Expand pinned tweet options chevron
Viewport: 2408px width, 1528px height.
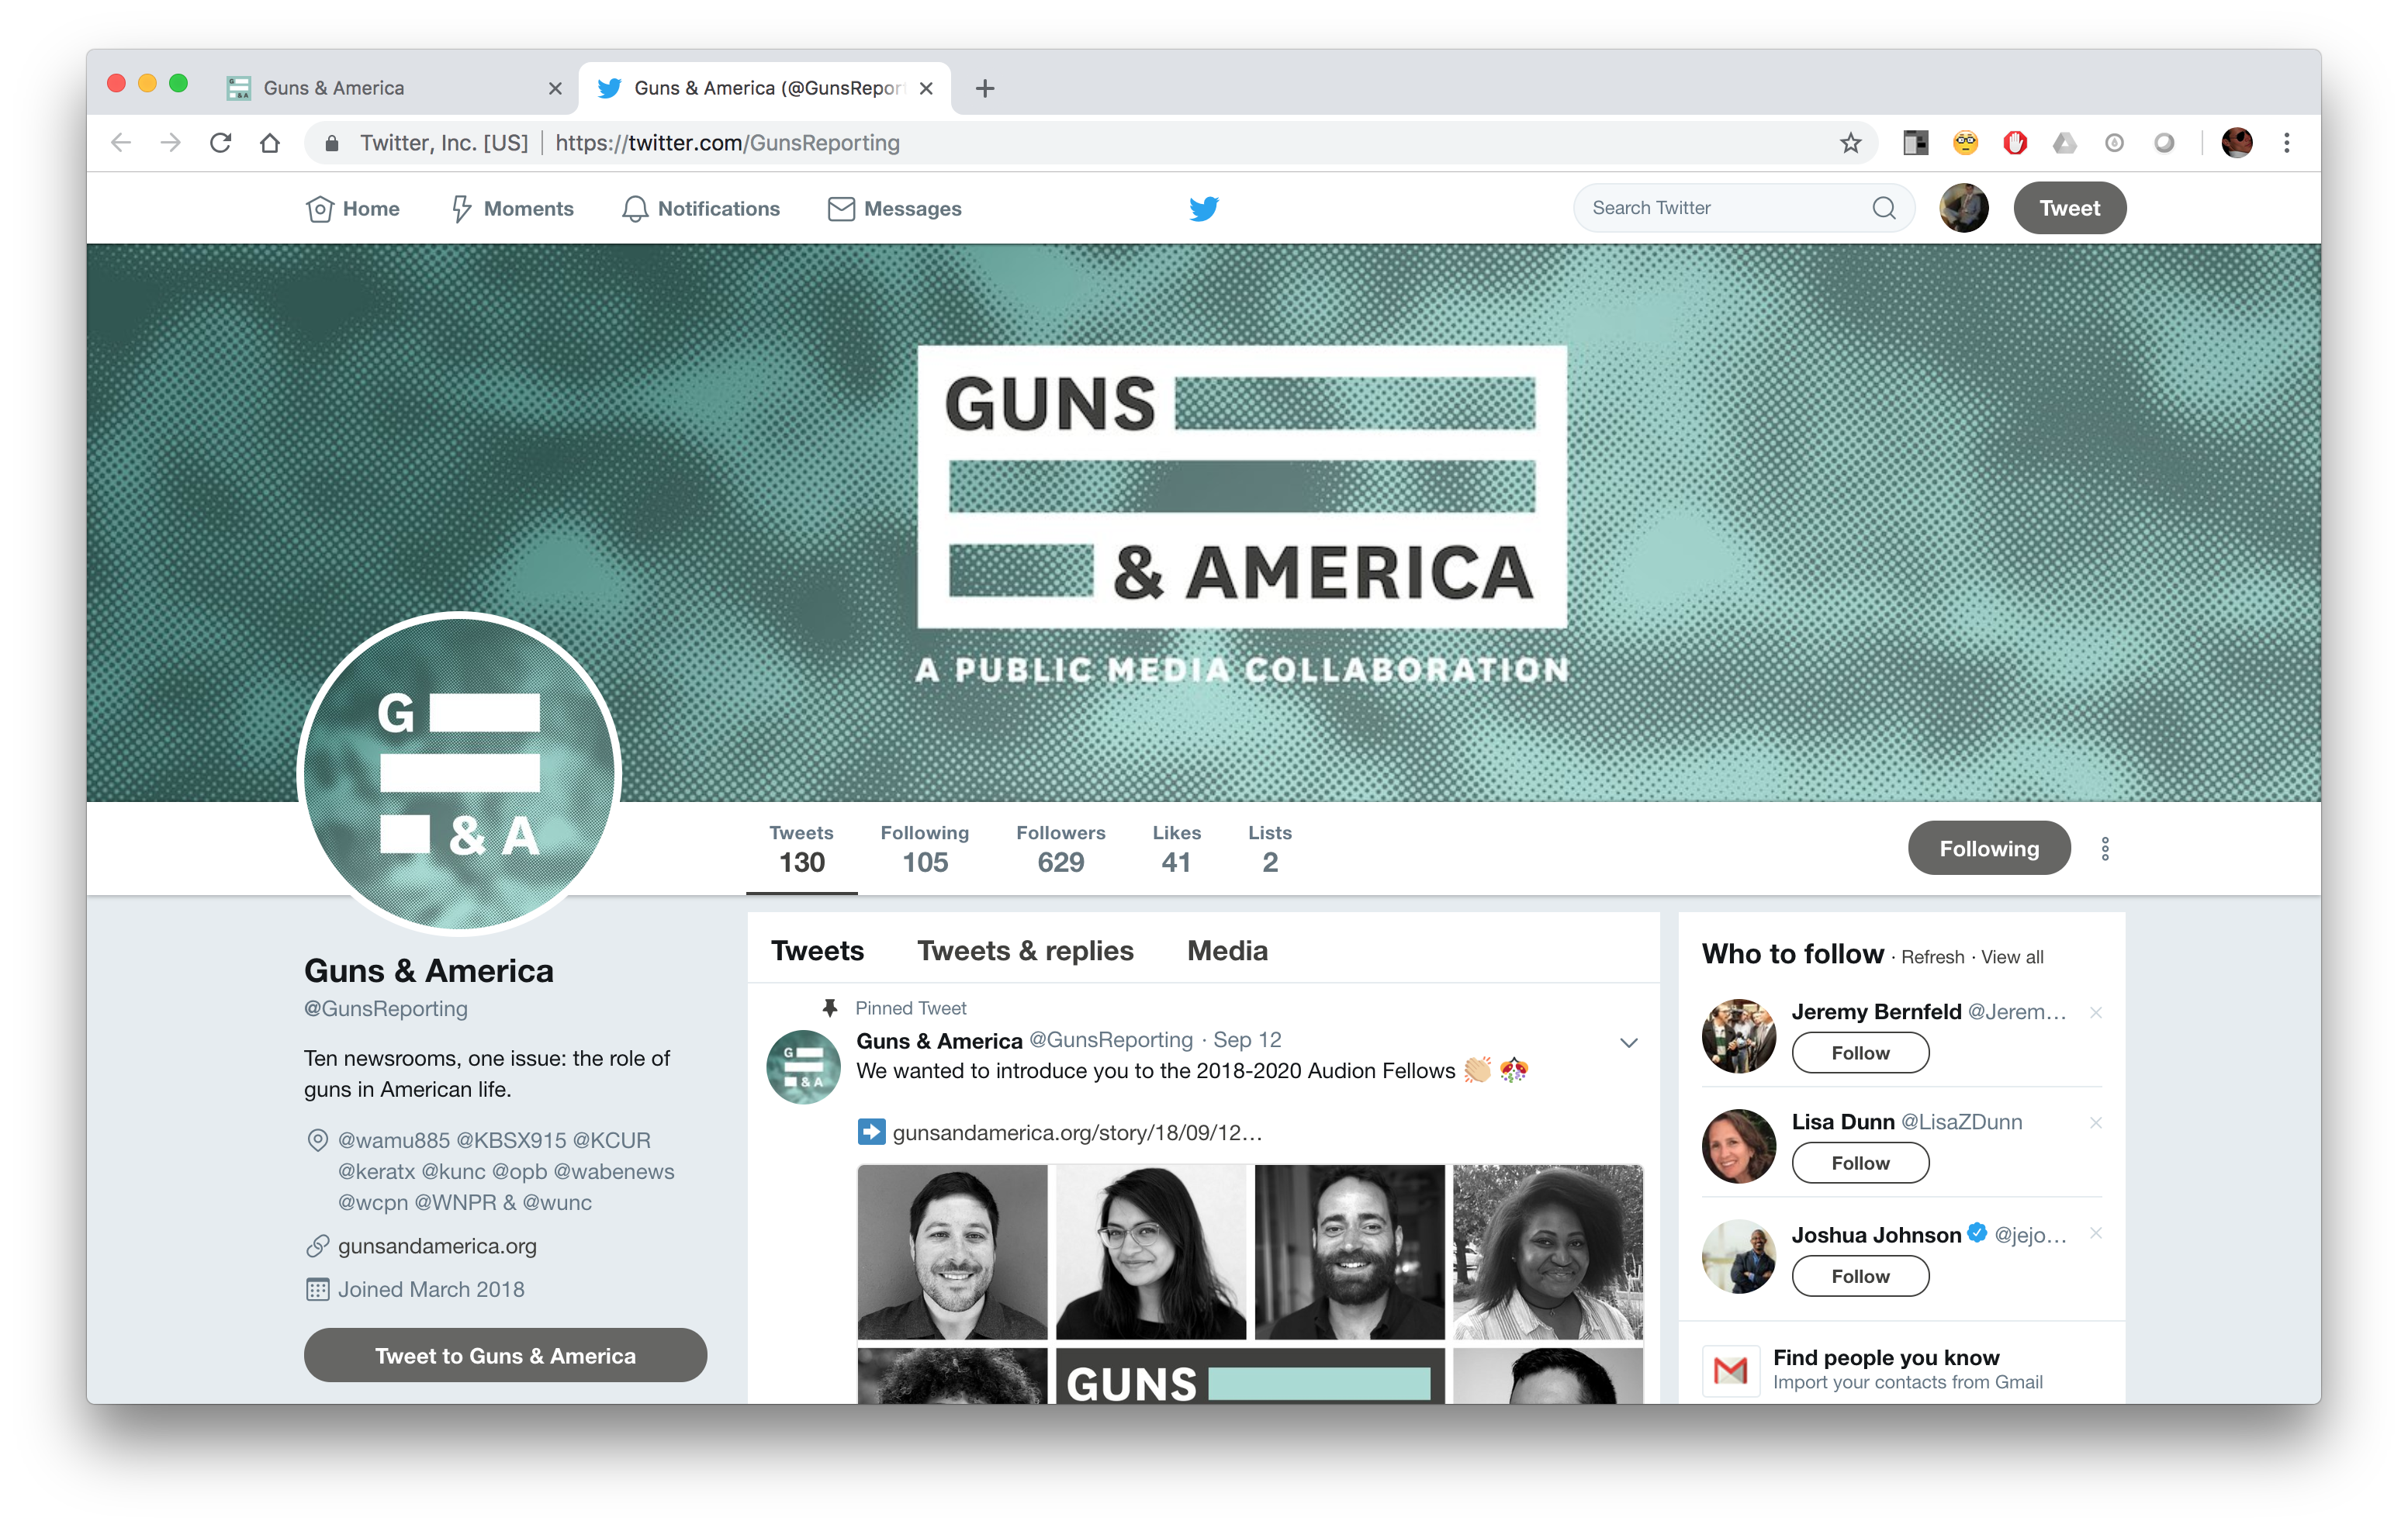(1628, 1043)
